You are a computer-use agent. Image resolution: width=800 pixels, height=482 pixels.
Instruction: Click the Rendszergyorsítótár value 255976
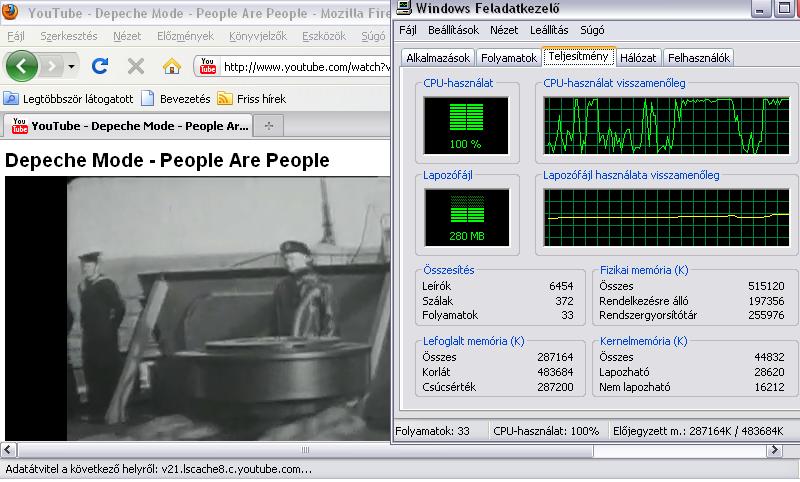coord(766,315)
